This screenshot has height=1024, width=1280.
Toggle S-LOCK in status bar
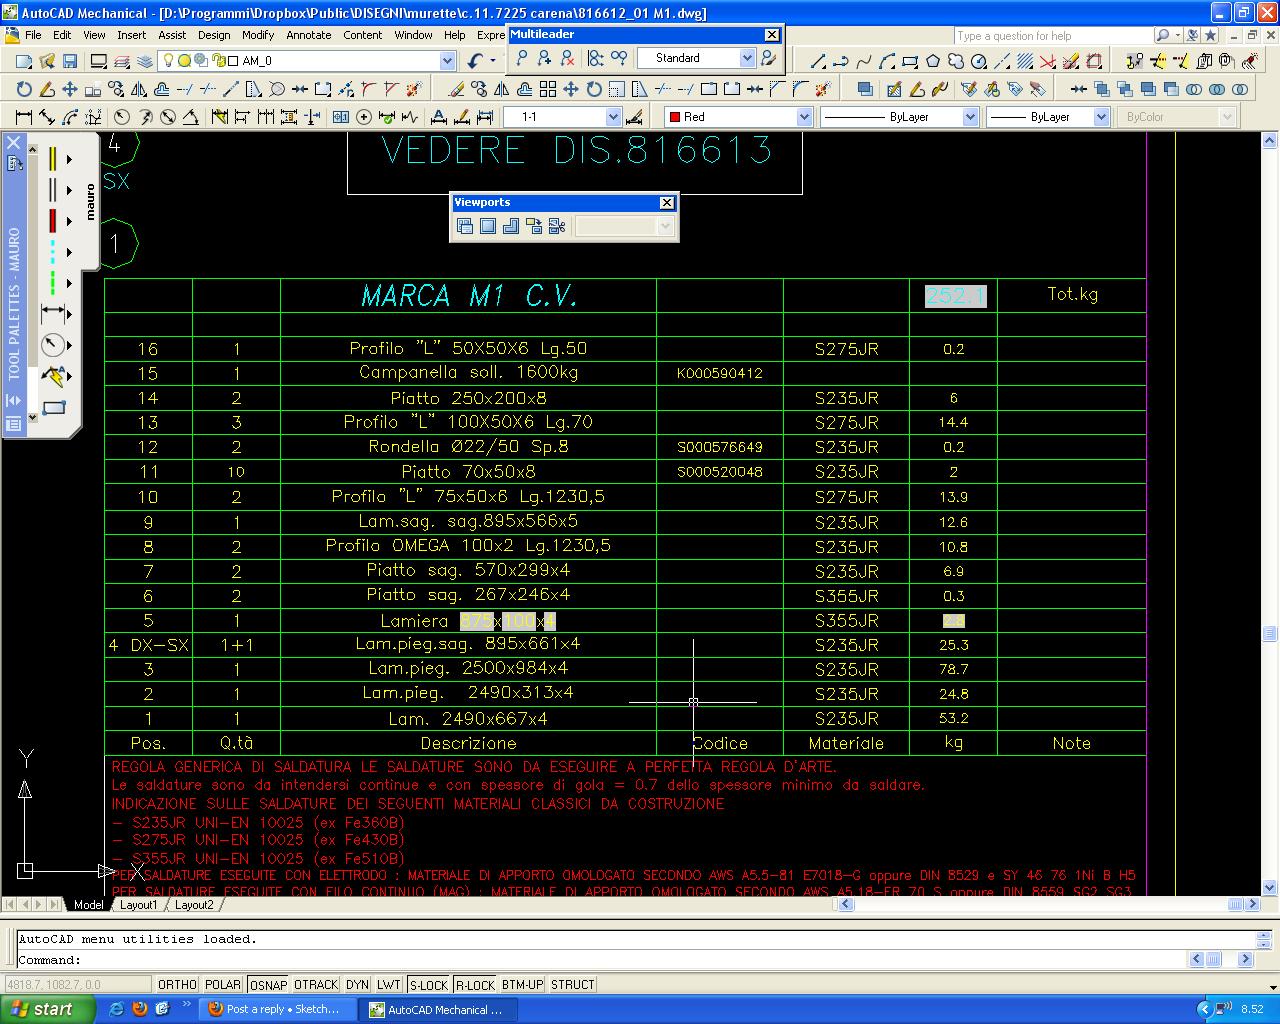[429, 985]
